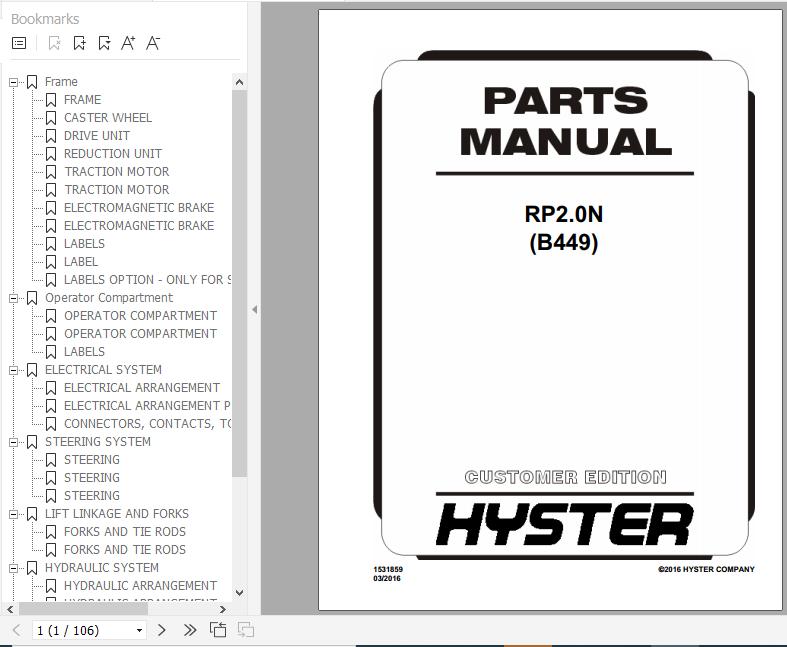Open the first STEERING bookmark
This screenshot has height=647, width=787.
[92, 460]
